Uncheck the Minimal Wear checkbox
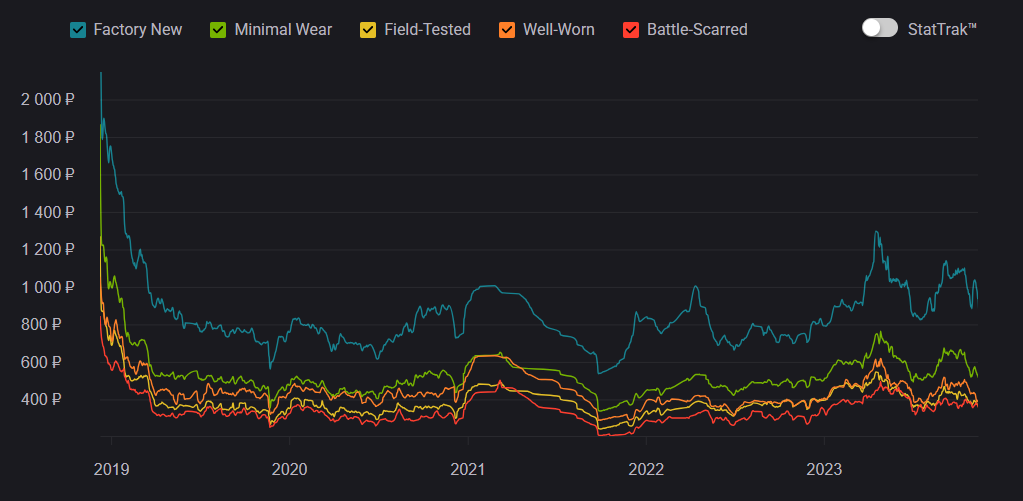This screenshot has width=1023, height=501. pos(218,30)
